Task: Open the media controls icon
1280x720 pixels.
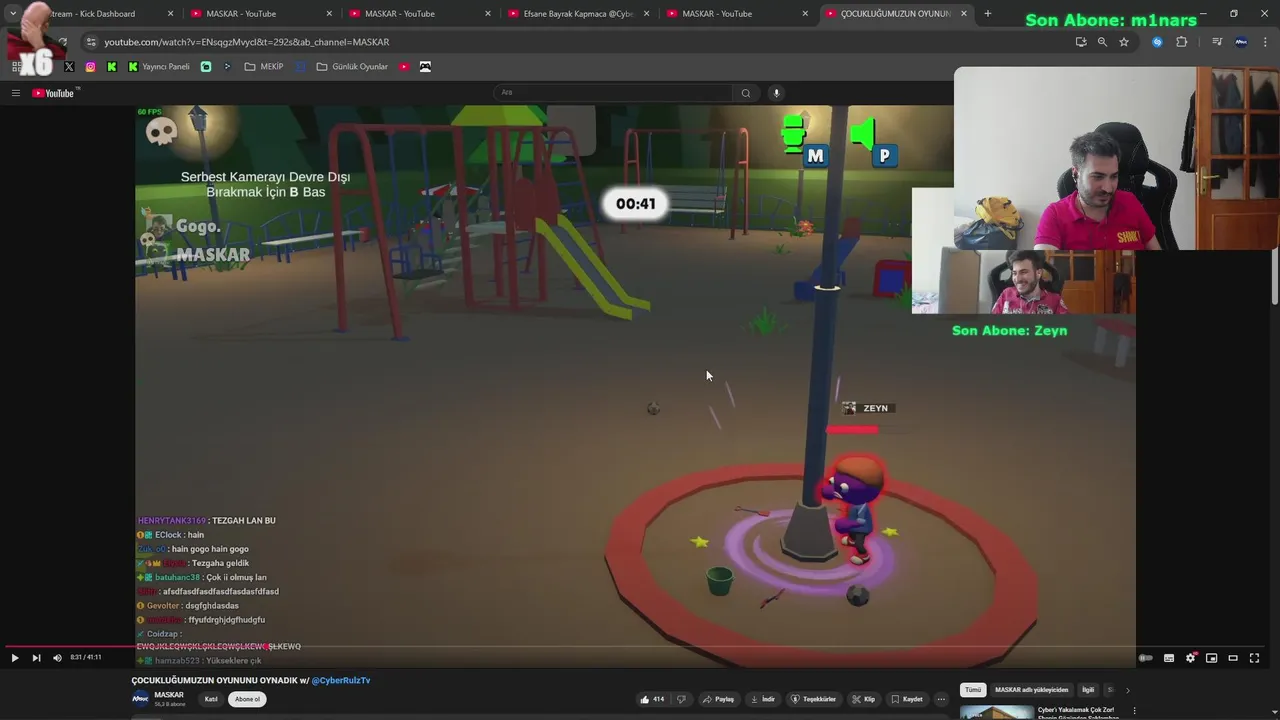Action: click(x=1217, y=42)
